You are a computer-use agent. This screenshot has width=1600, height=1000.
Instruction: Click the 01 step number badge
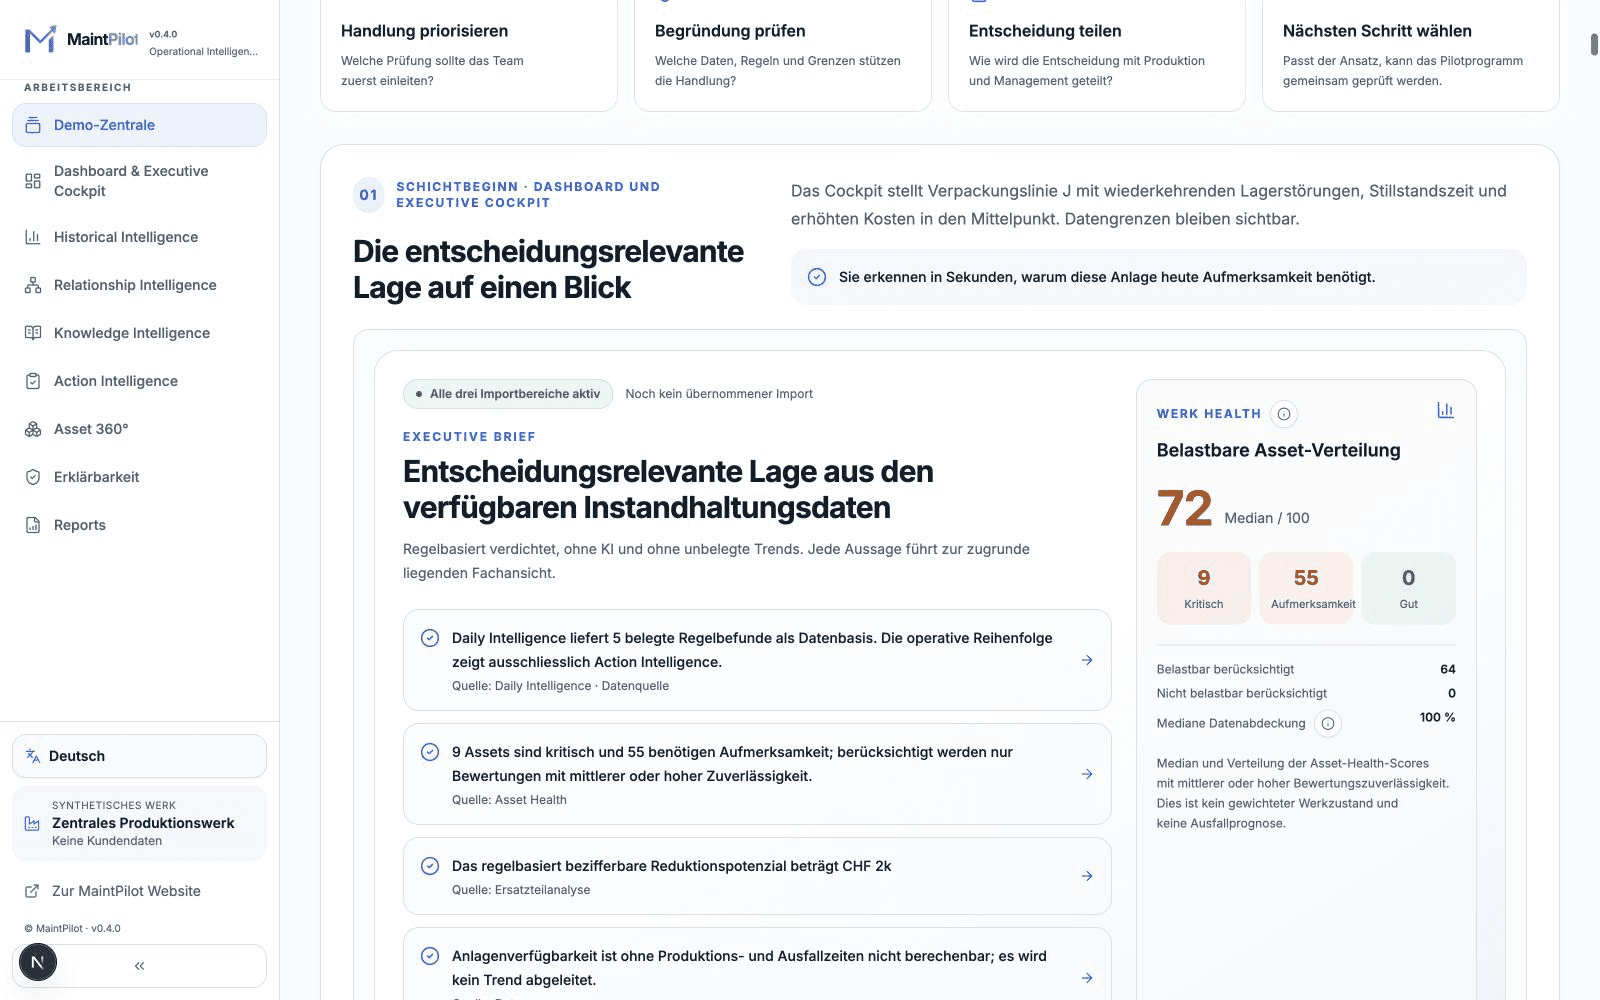click(x=369, y=195)
